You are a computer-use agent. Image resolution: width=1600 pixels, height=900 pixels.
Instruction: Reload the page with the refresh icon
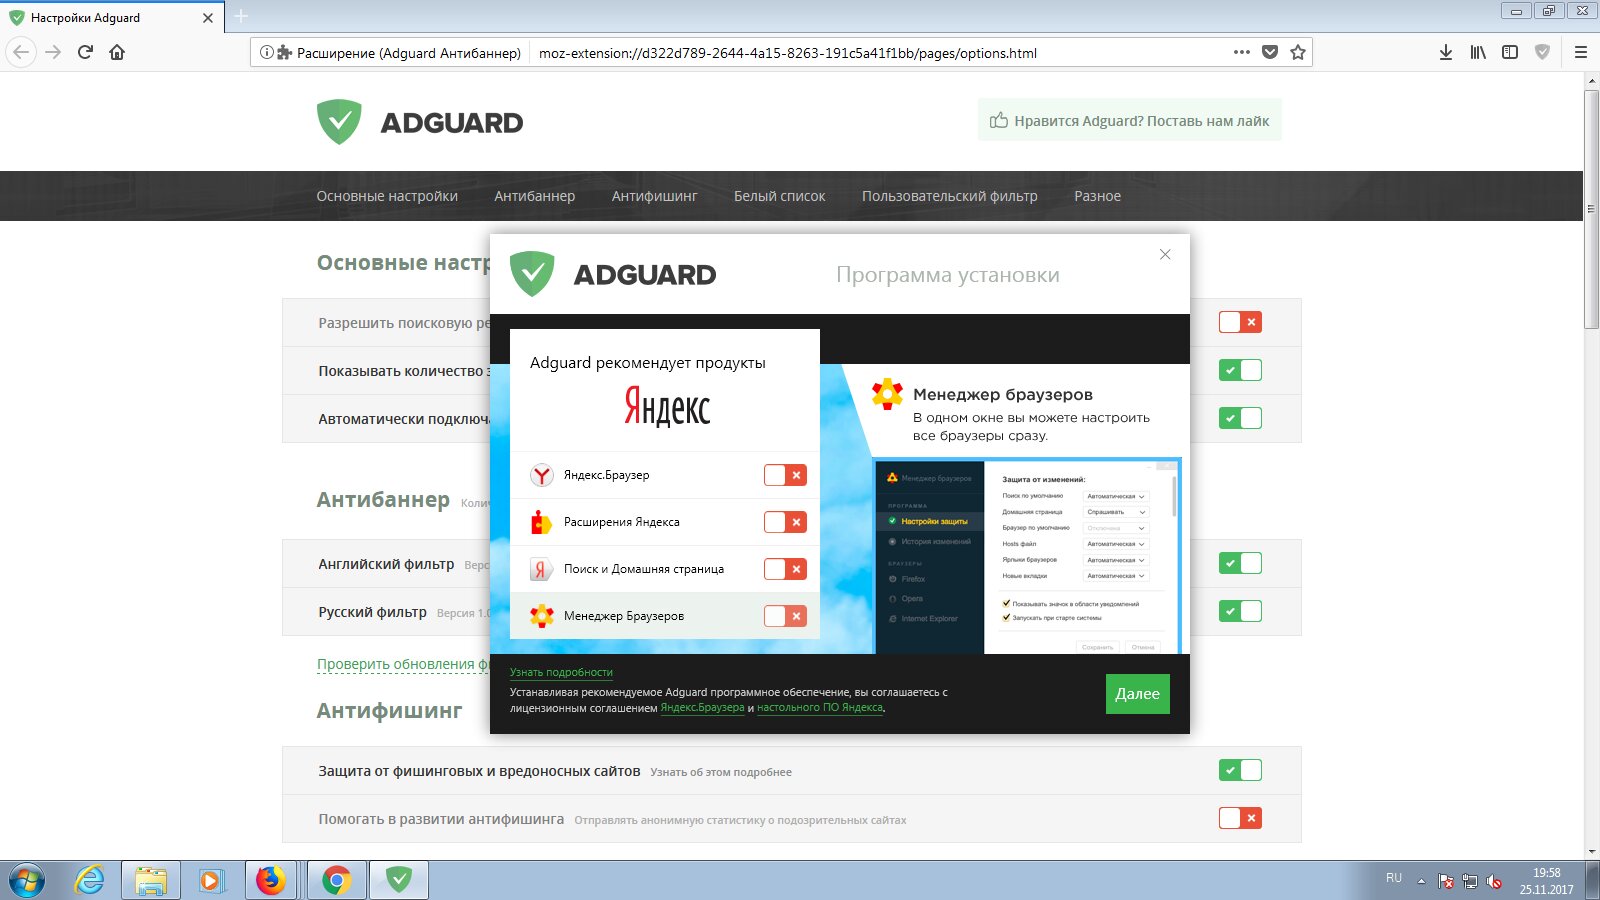click(86, 52)
